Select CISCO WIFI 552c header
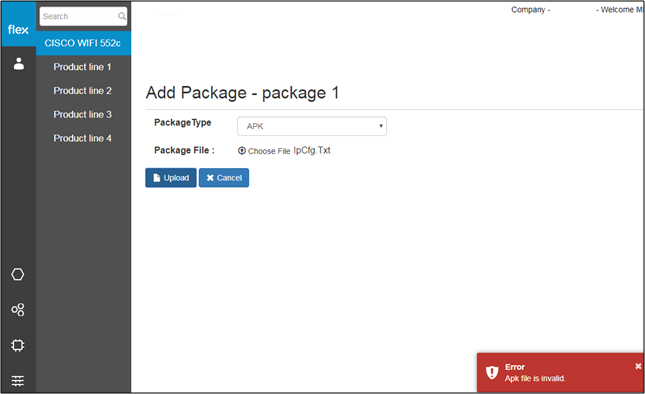Viewport: 645px width, 394px height. tap(84, 43)
